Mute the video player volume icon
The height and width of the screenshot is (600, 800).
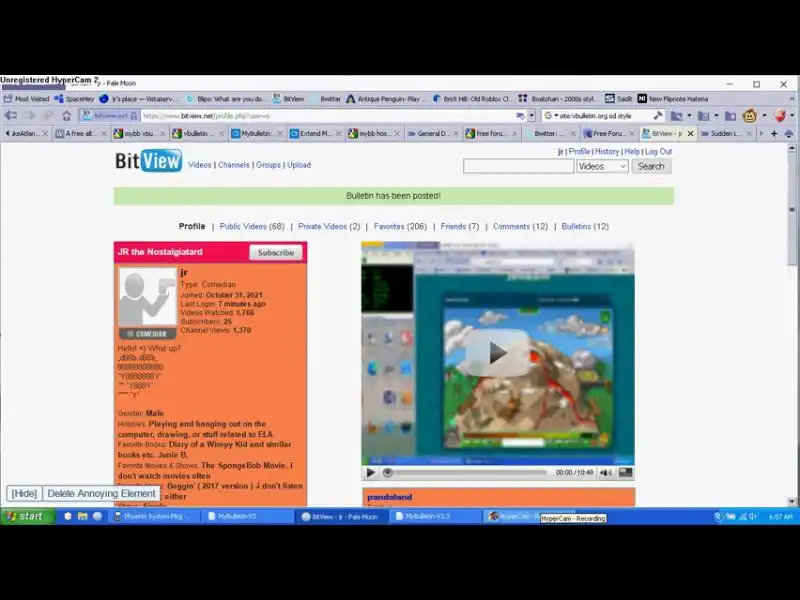(606, 473)
